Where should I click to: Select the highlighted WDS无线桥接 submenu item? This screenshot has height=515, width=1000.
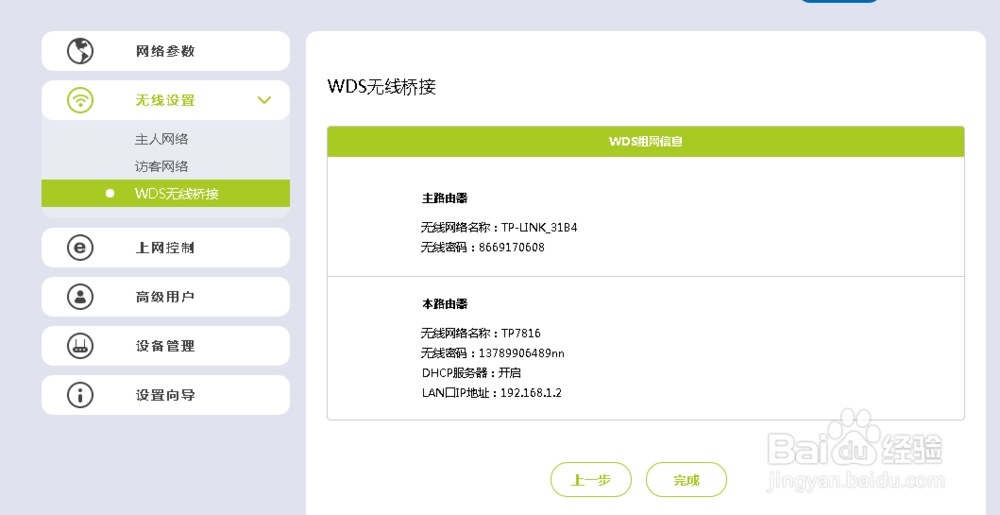click(166, 193)
